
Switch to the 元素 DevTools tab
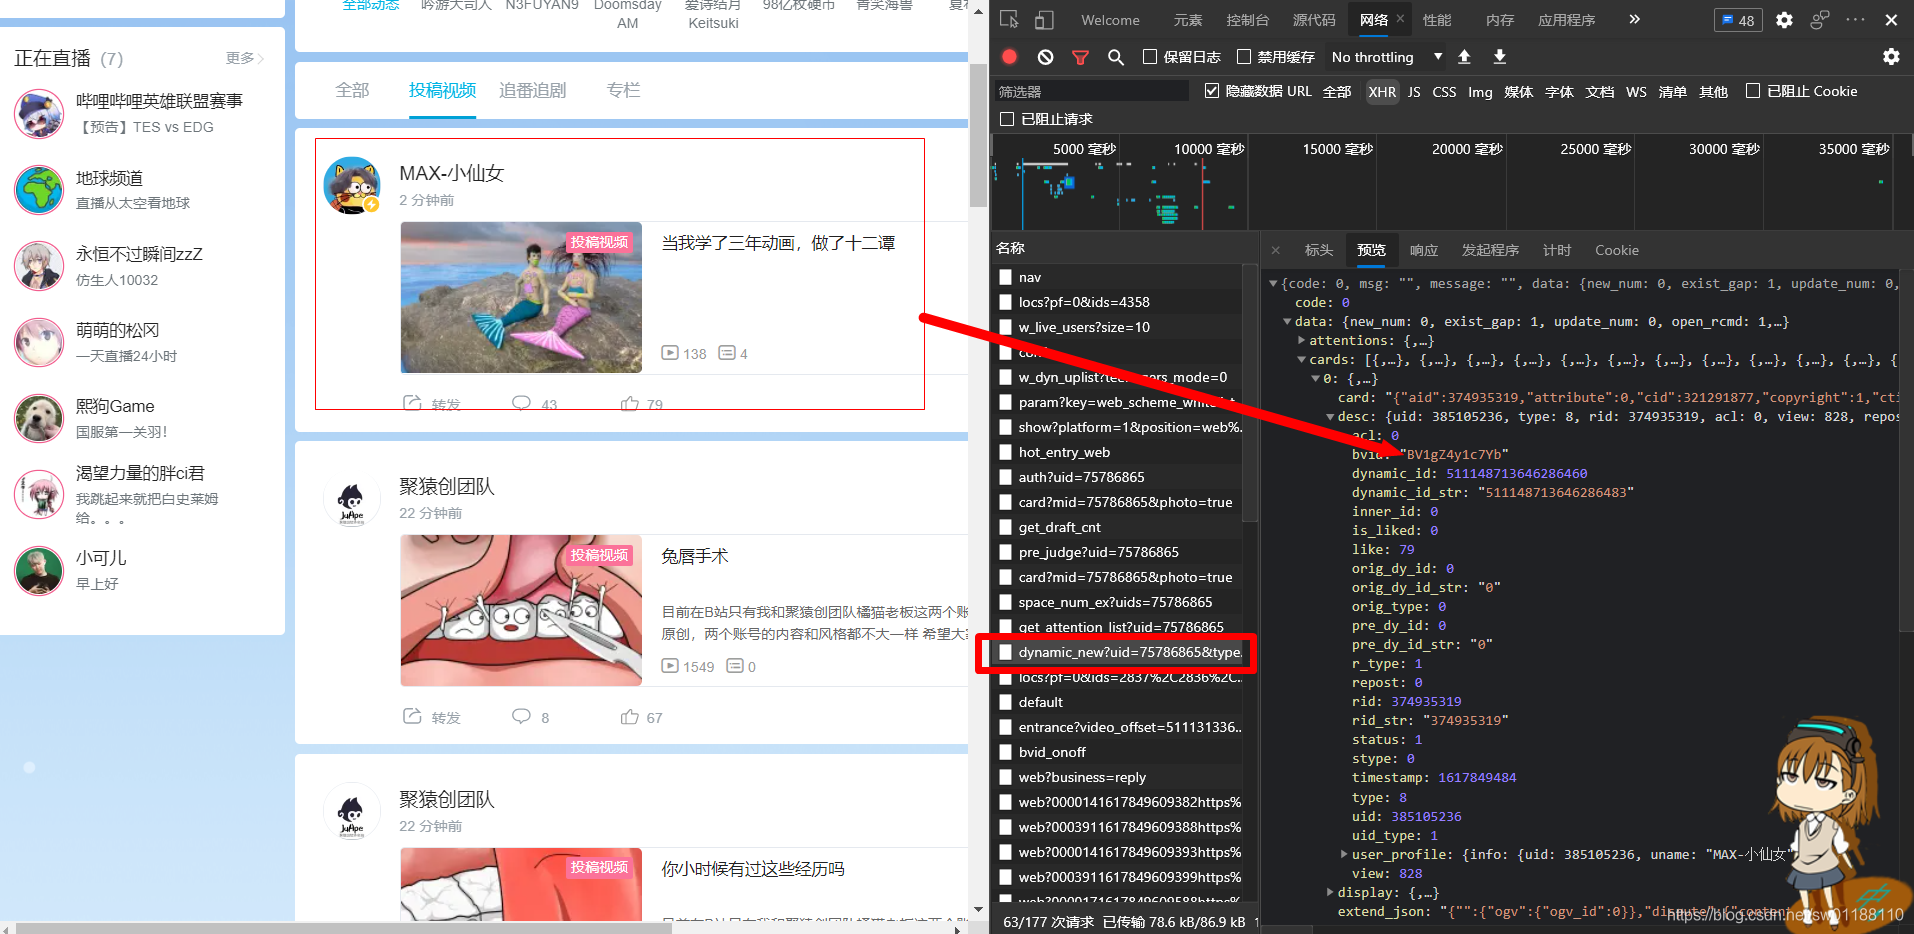[x=1188, y=20]
